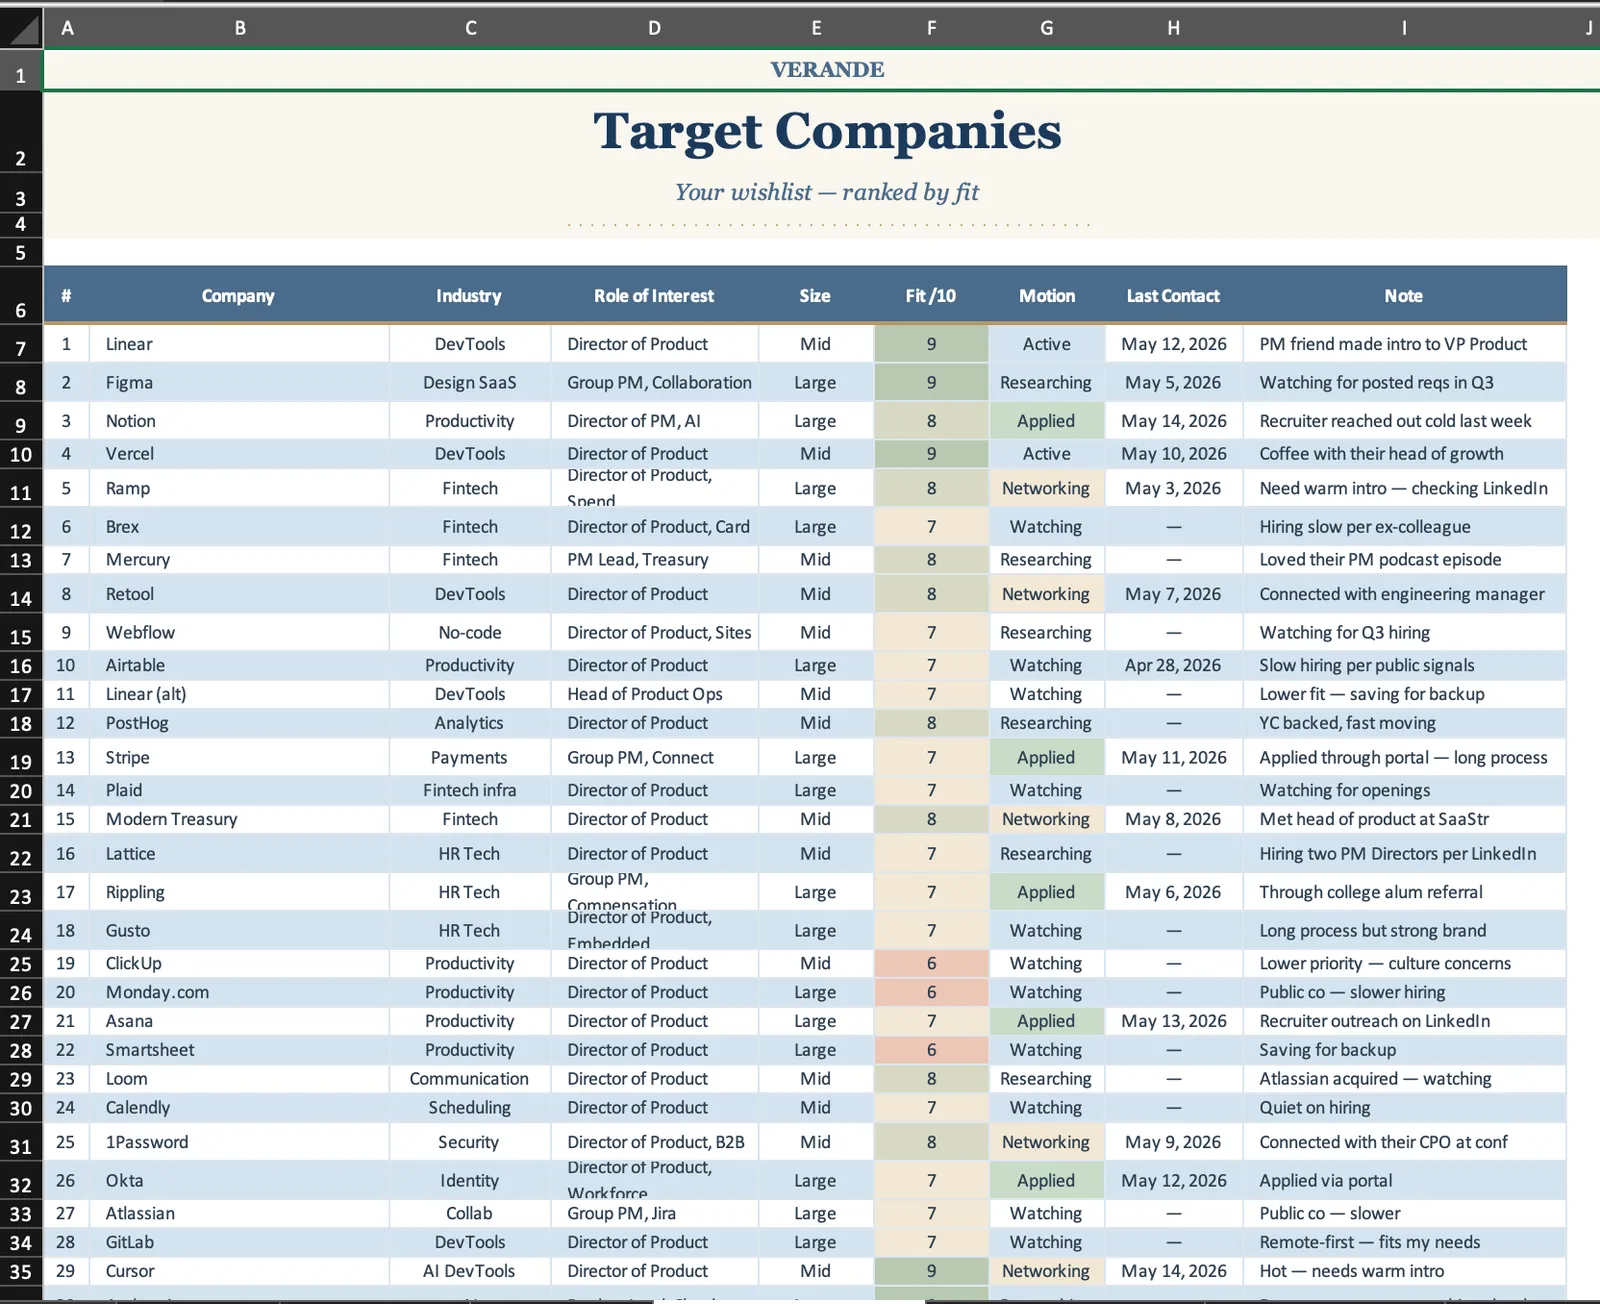
Task: Select the Cursor company cell
Action: click(x=239, y=1271)
